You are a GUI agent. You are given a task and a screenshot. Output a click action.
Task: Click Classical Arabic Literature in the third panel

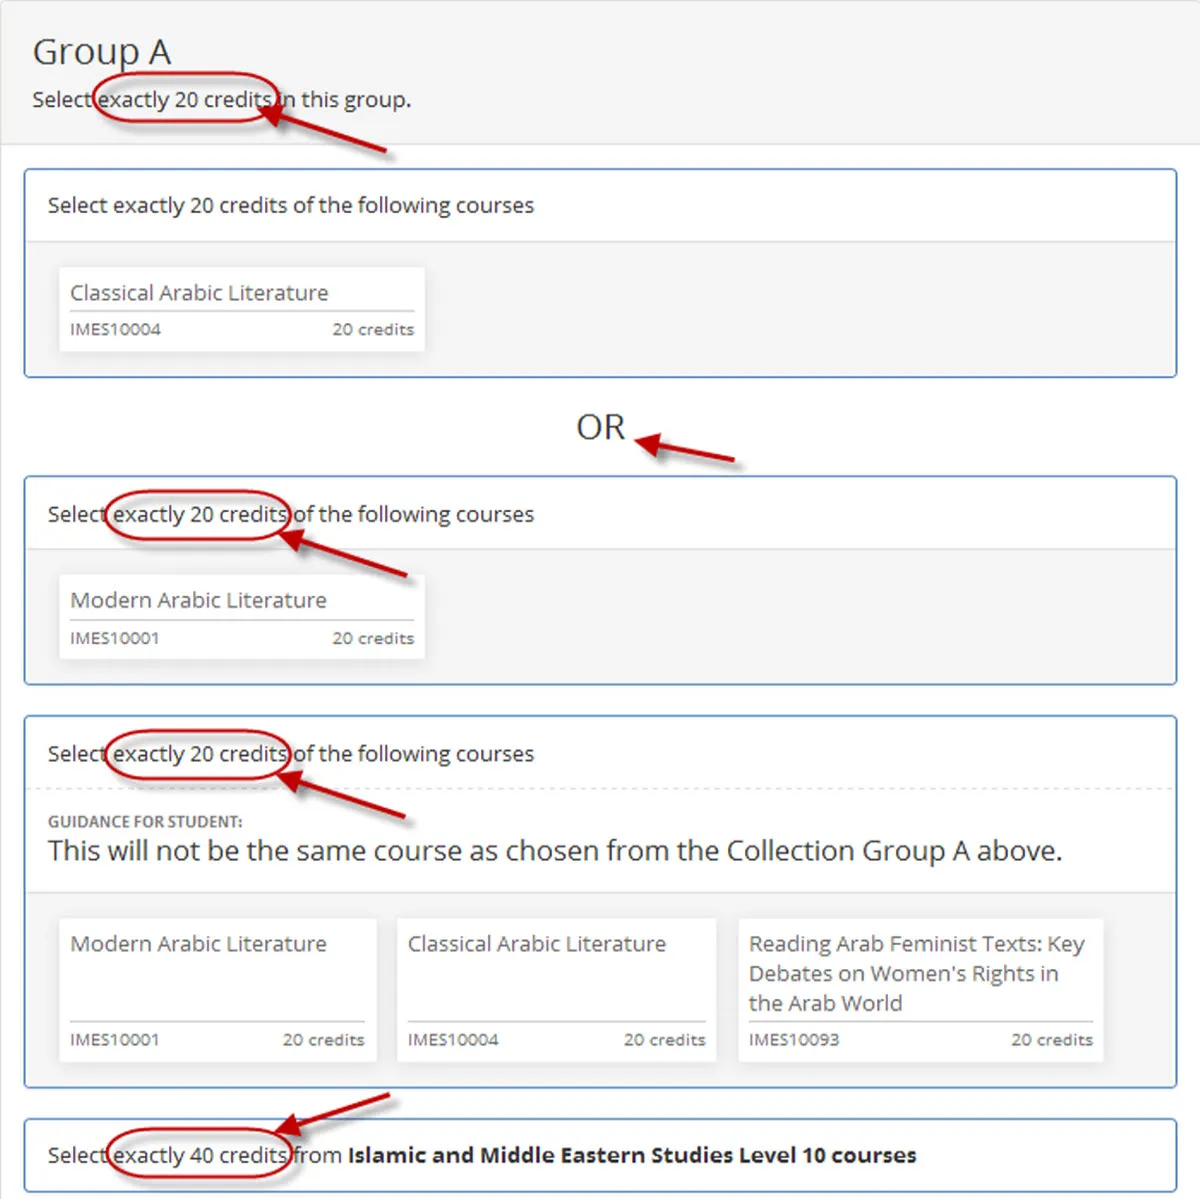(536, 943)
